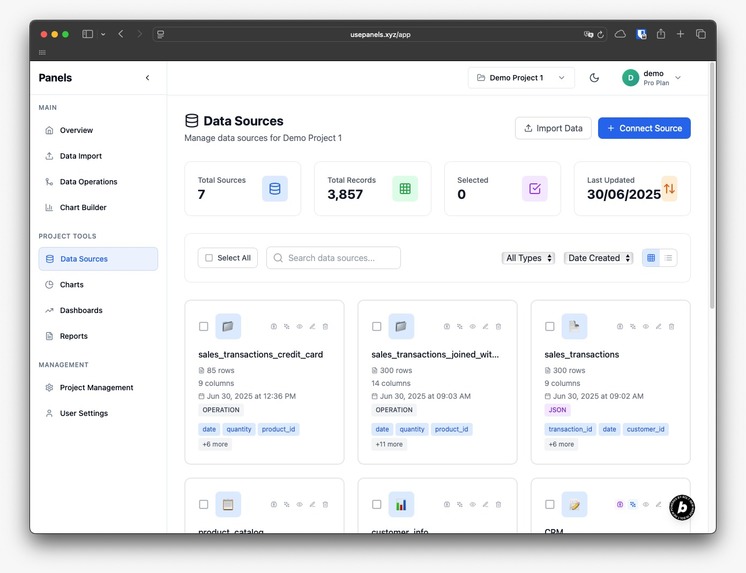The image size is (746, 573).
Task: Open User Settings in the sidebar
Action: pos(98,413)
